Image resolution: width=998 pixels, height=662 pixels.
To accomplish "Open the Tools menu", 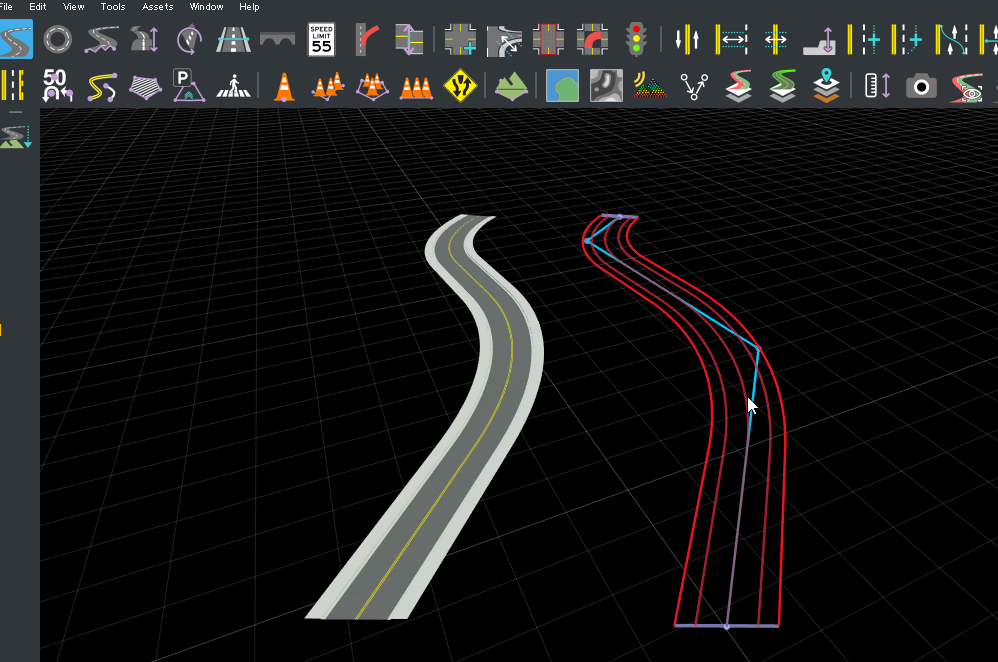I will (112, 6).
